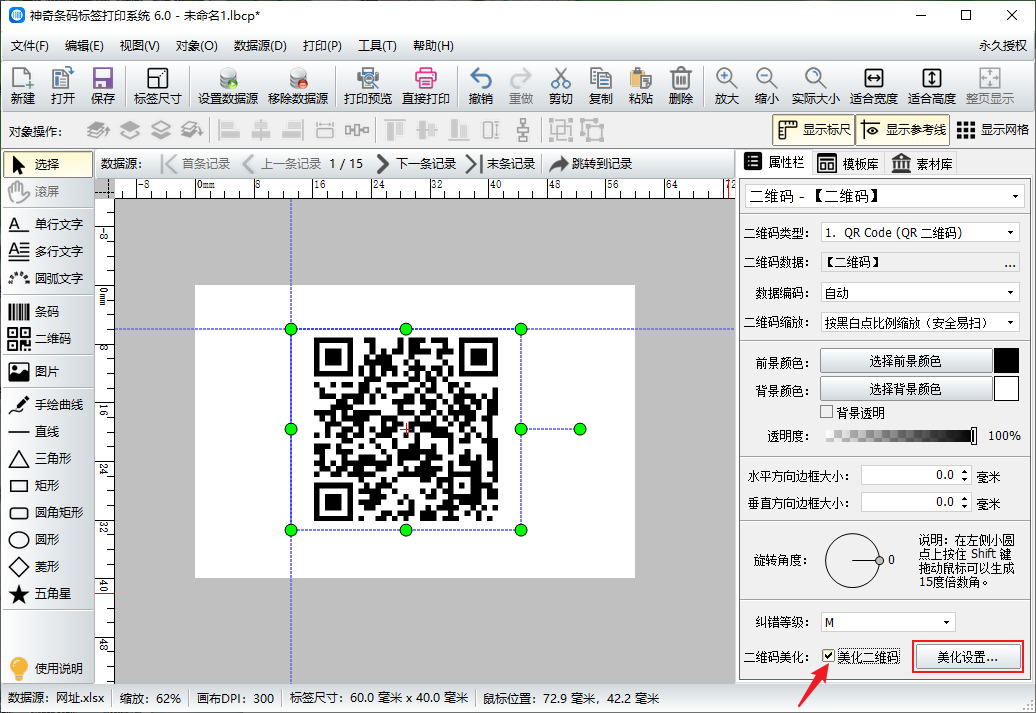Open 标签尺寸 label size settings
This screenshot has height=713, width=1036.
[x=157, y=86]
